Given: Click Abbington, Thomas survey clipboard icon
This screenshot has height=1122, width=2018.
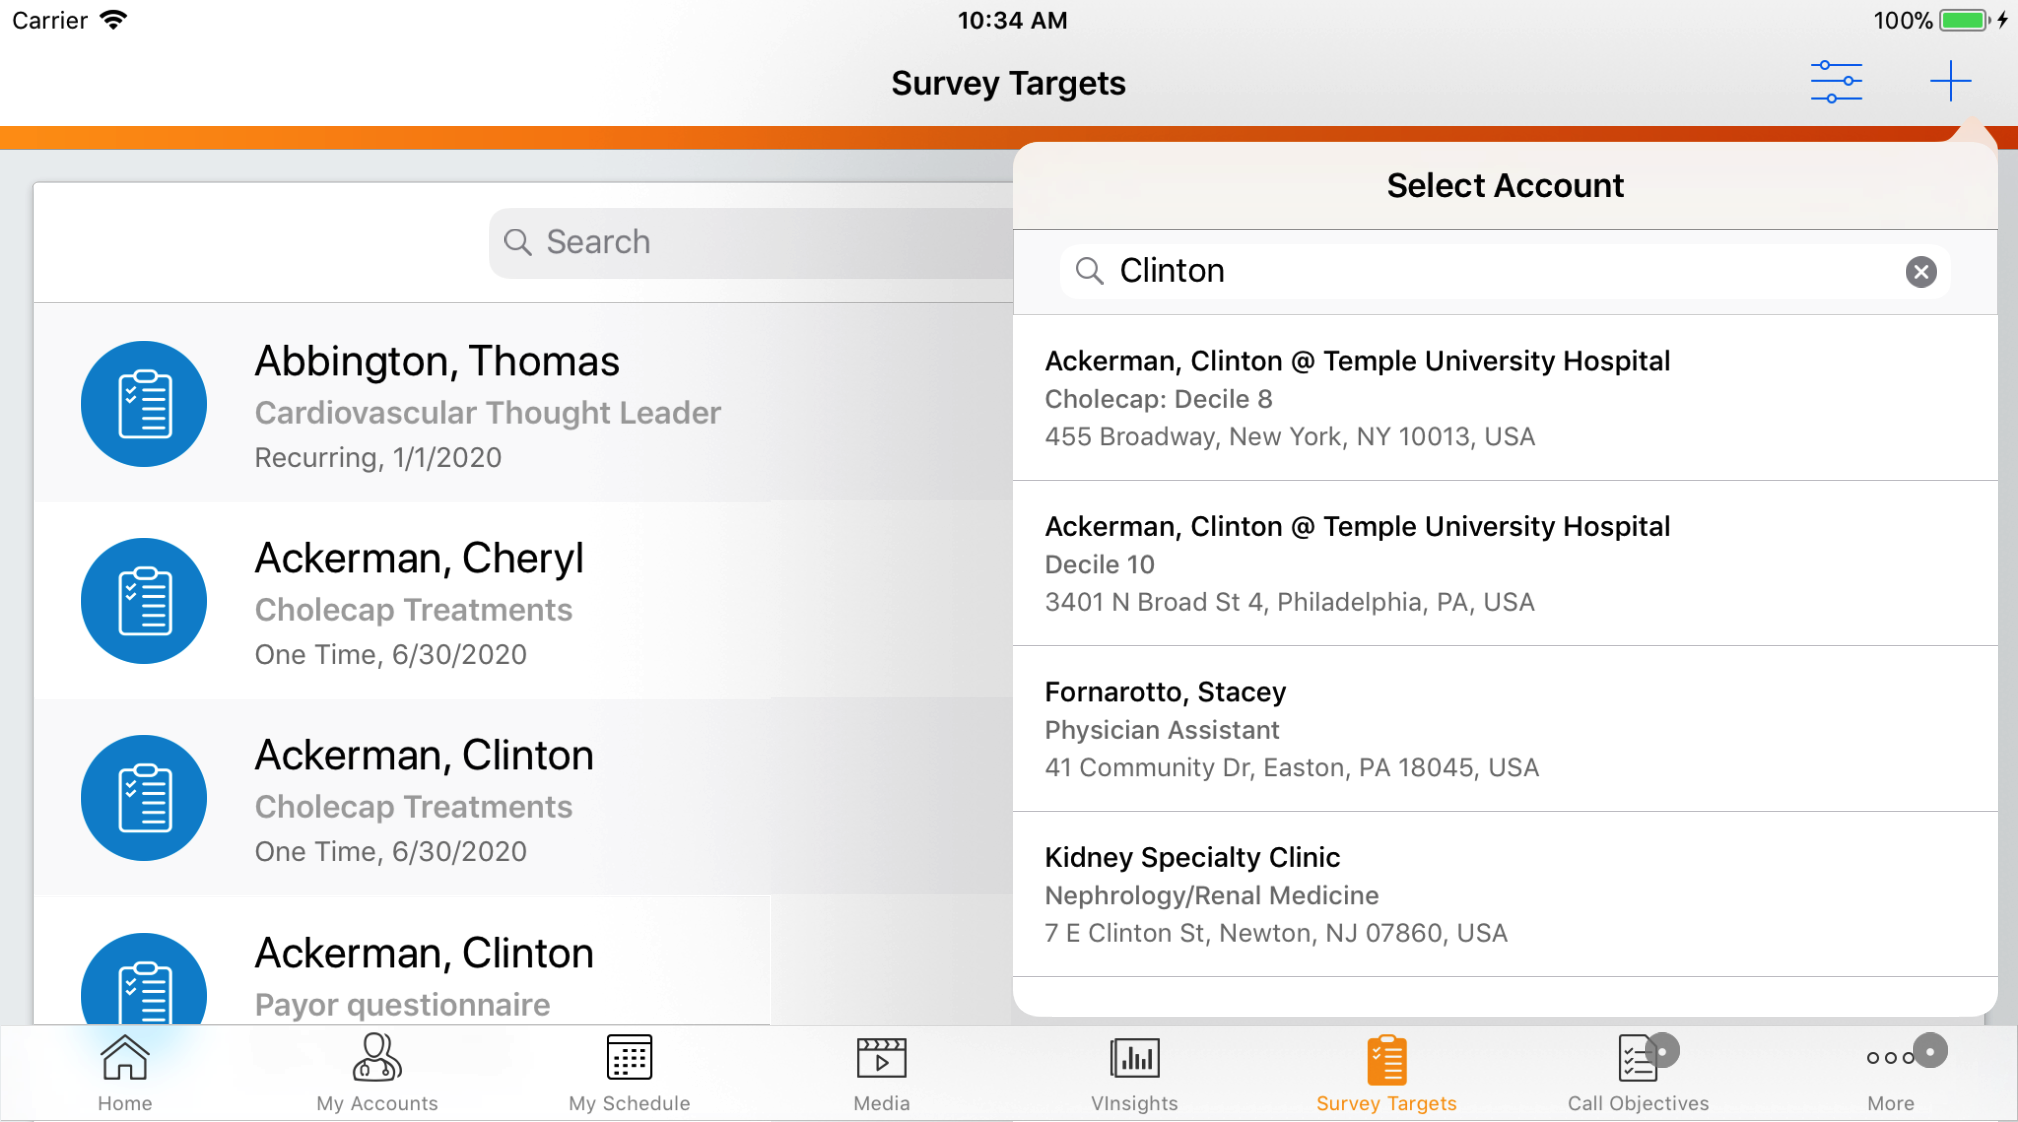Looking at the screenshot, I should point(144,404).
